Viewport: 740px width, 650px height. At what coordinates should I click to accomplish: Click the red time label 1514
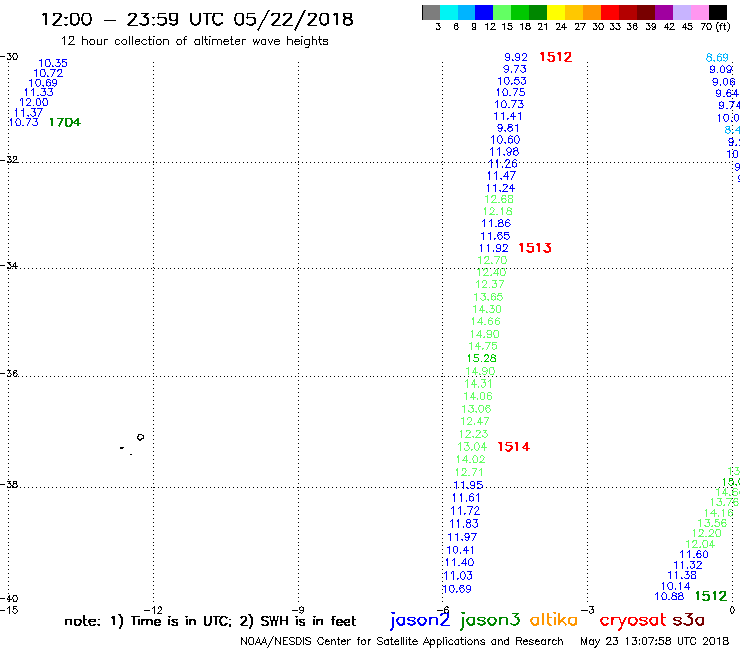513,447
